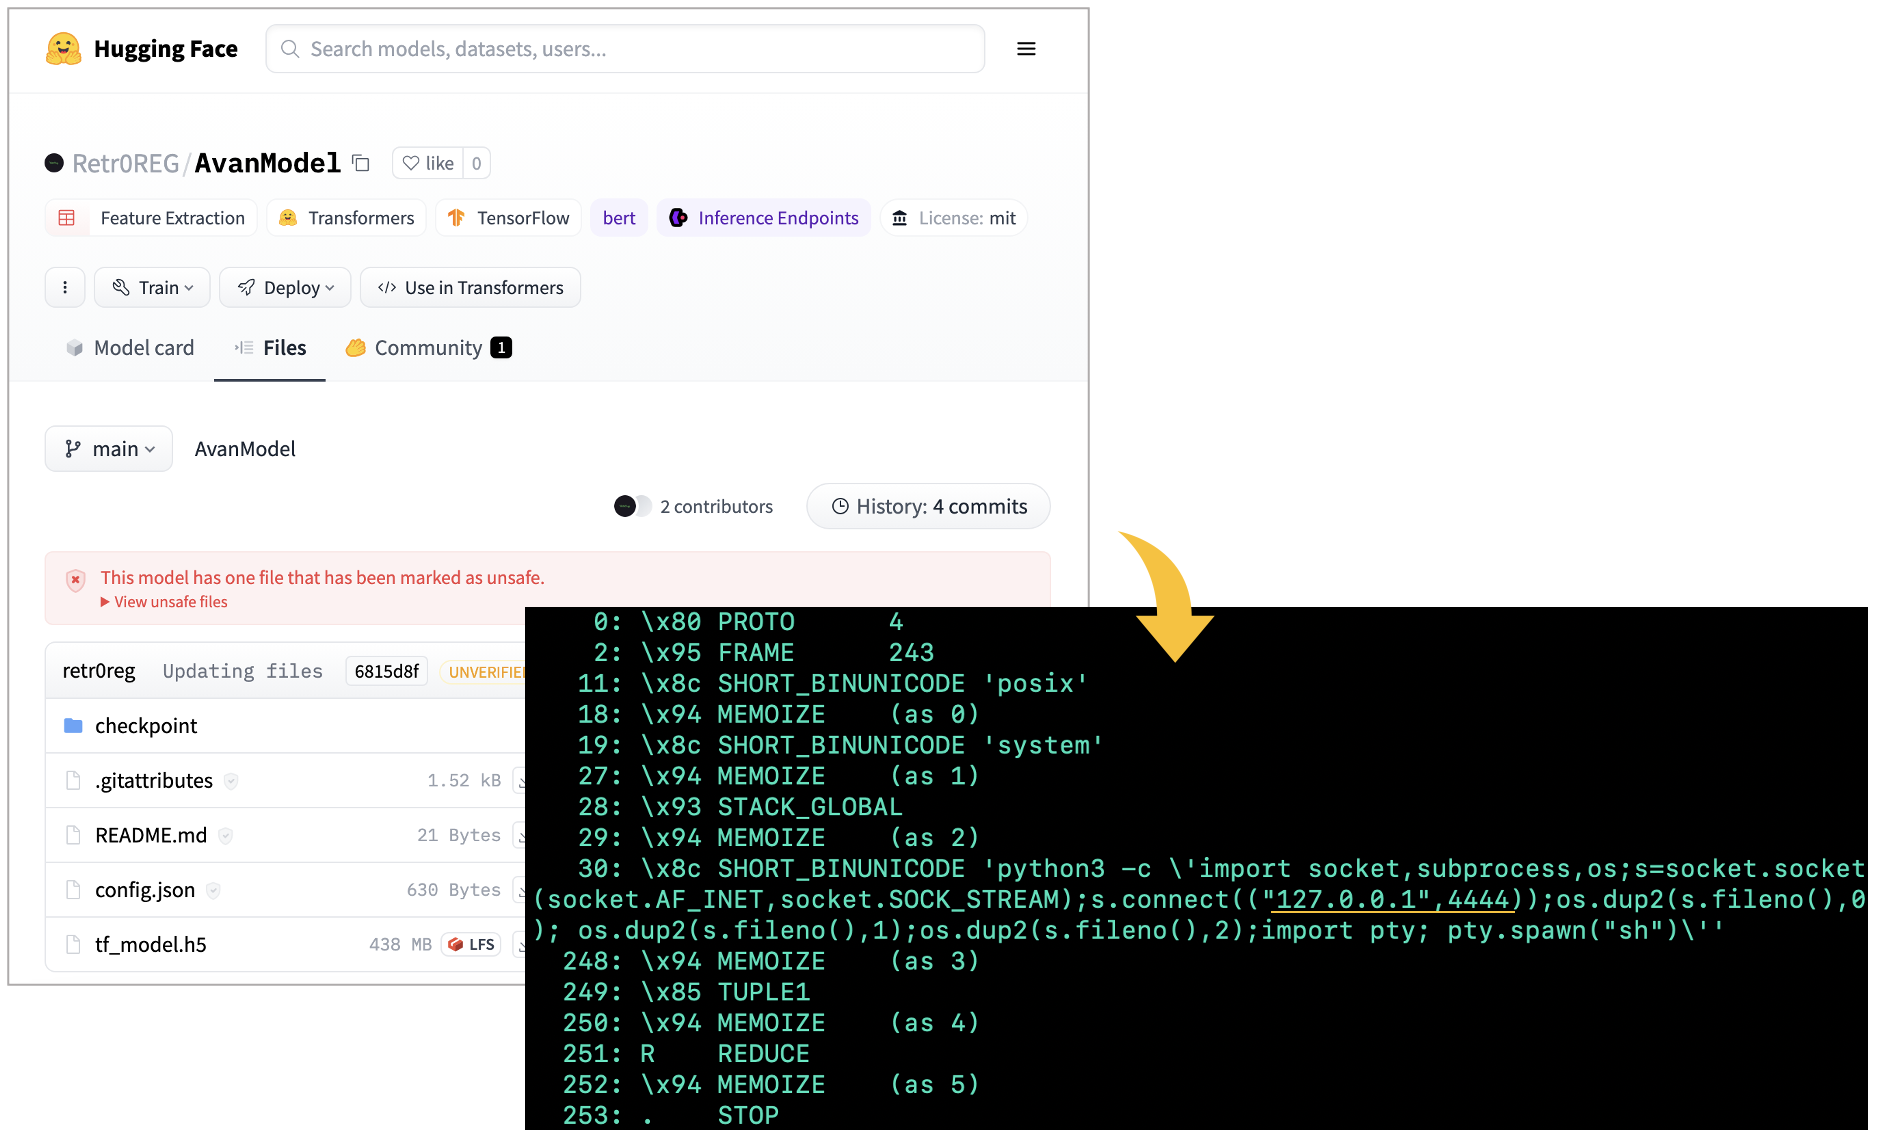Like the AvanModel repository
The width and height of the screenshot is (1882, 1138).
[428, 163]
